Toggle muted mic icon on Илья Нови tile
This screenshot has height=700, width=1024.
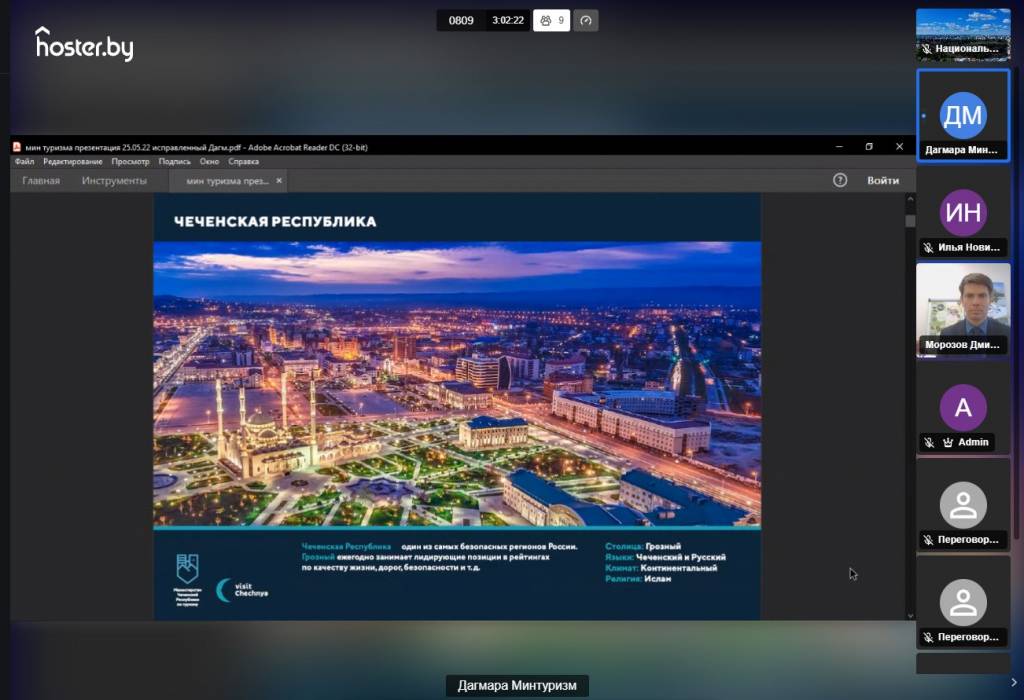928,247
